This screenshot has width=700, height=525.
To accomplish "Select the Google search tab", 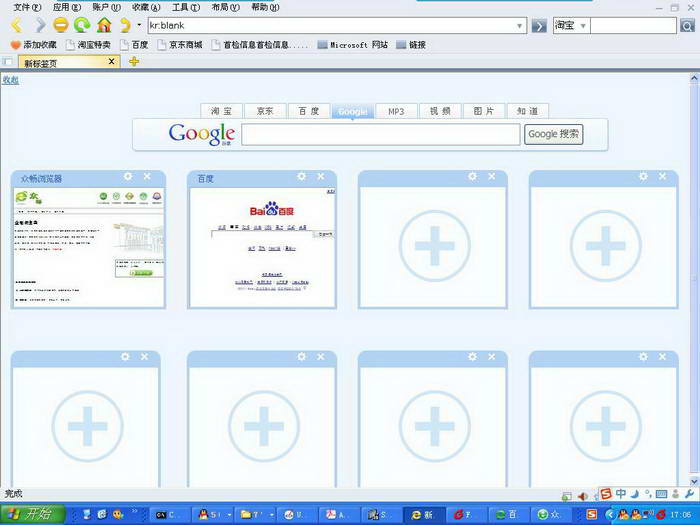I will [x=353, y=111].
